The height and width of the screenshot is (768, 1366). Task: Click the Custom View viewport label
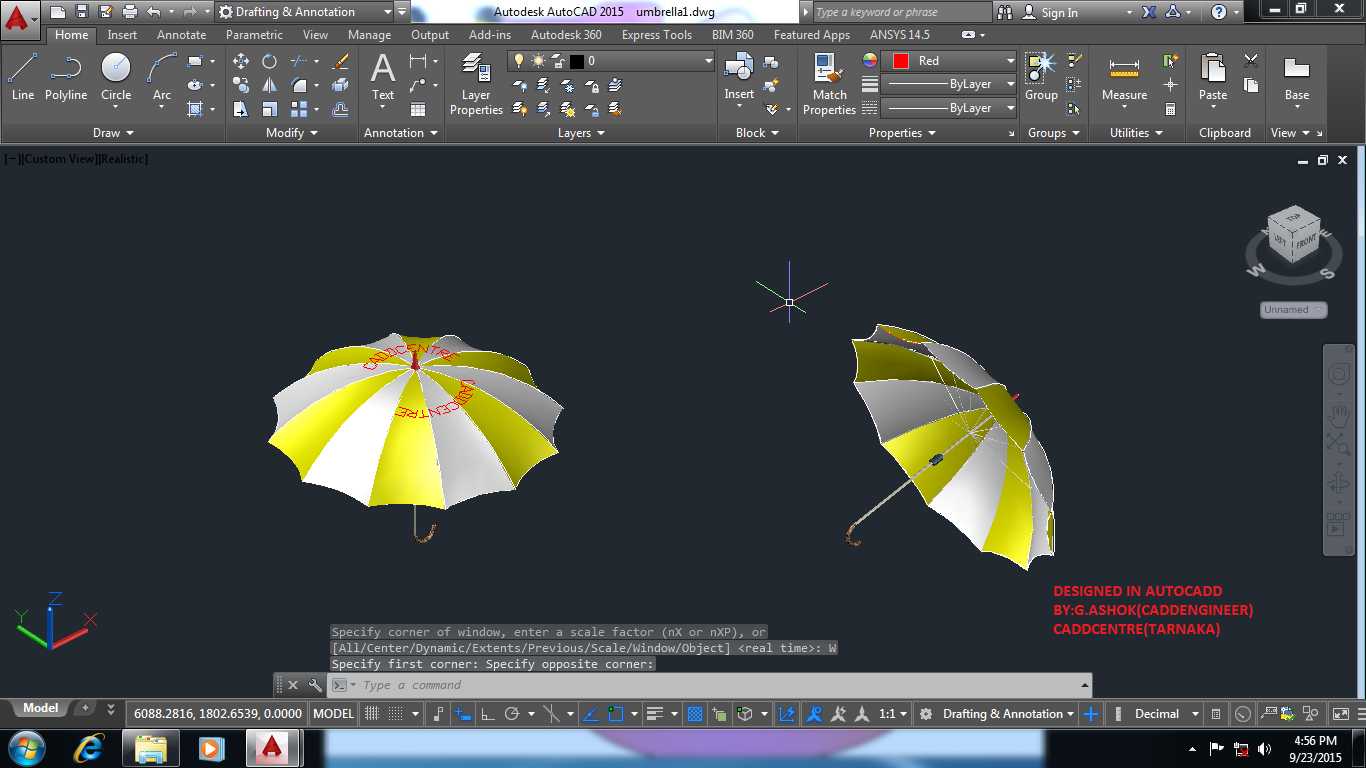coord(58,159)
